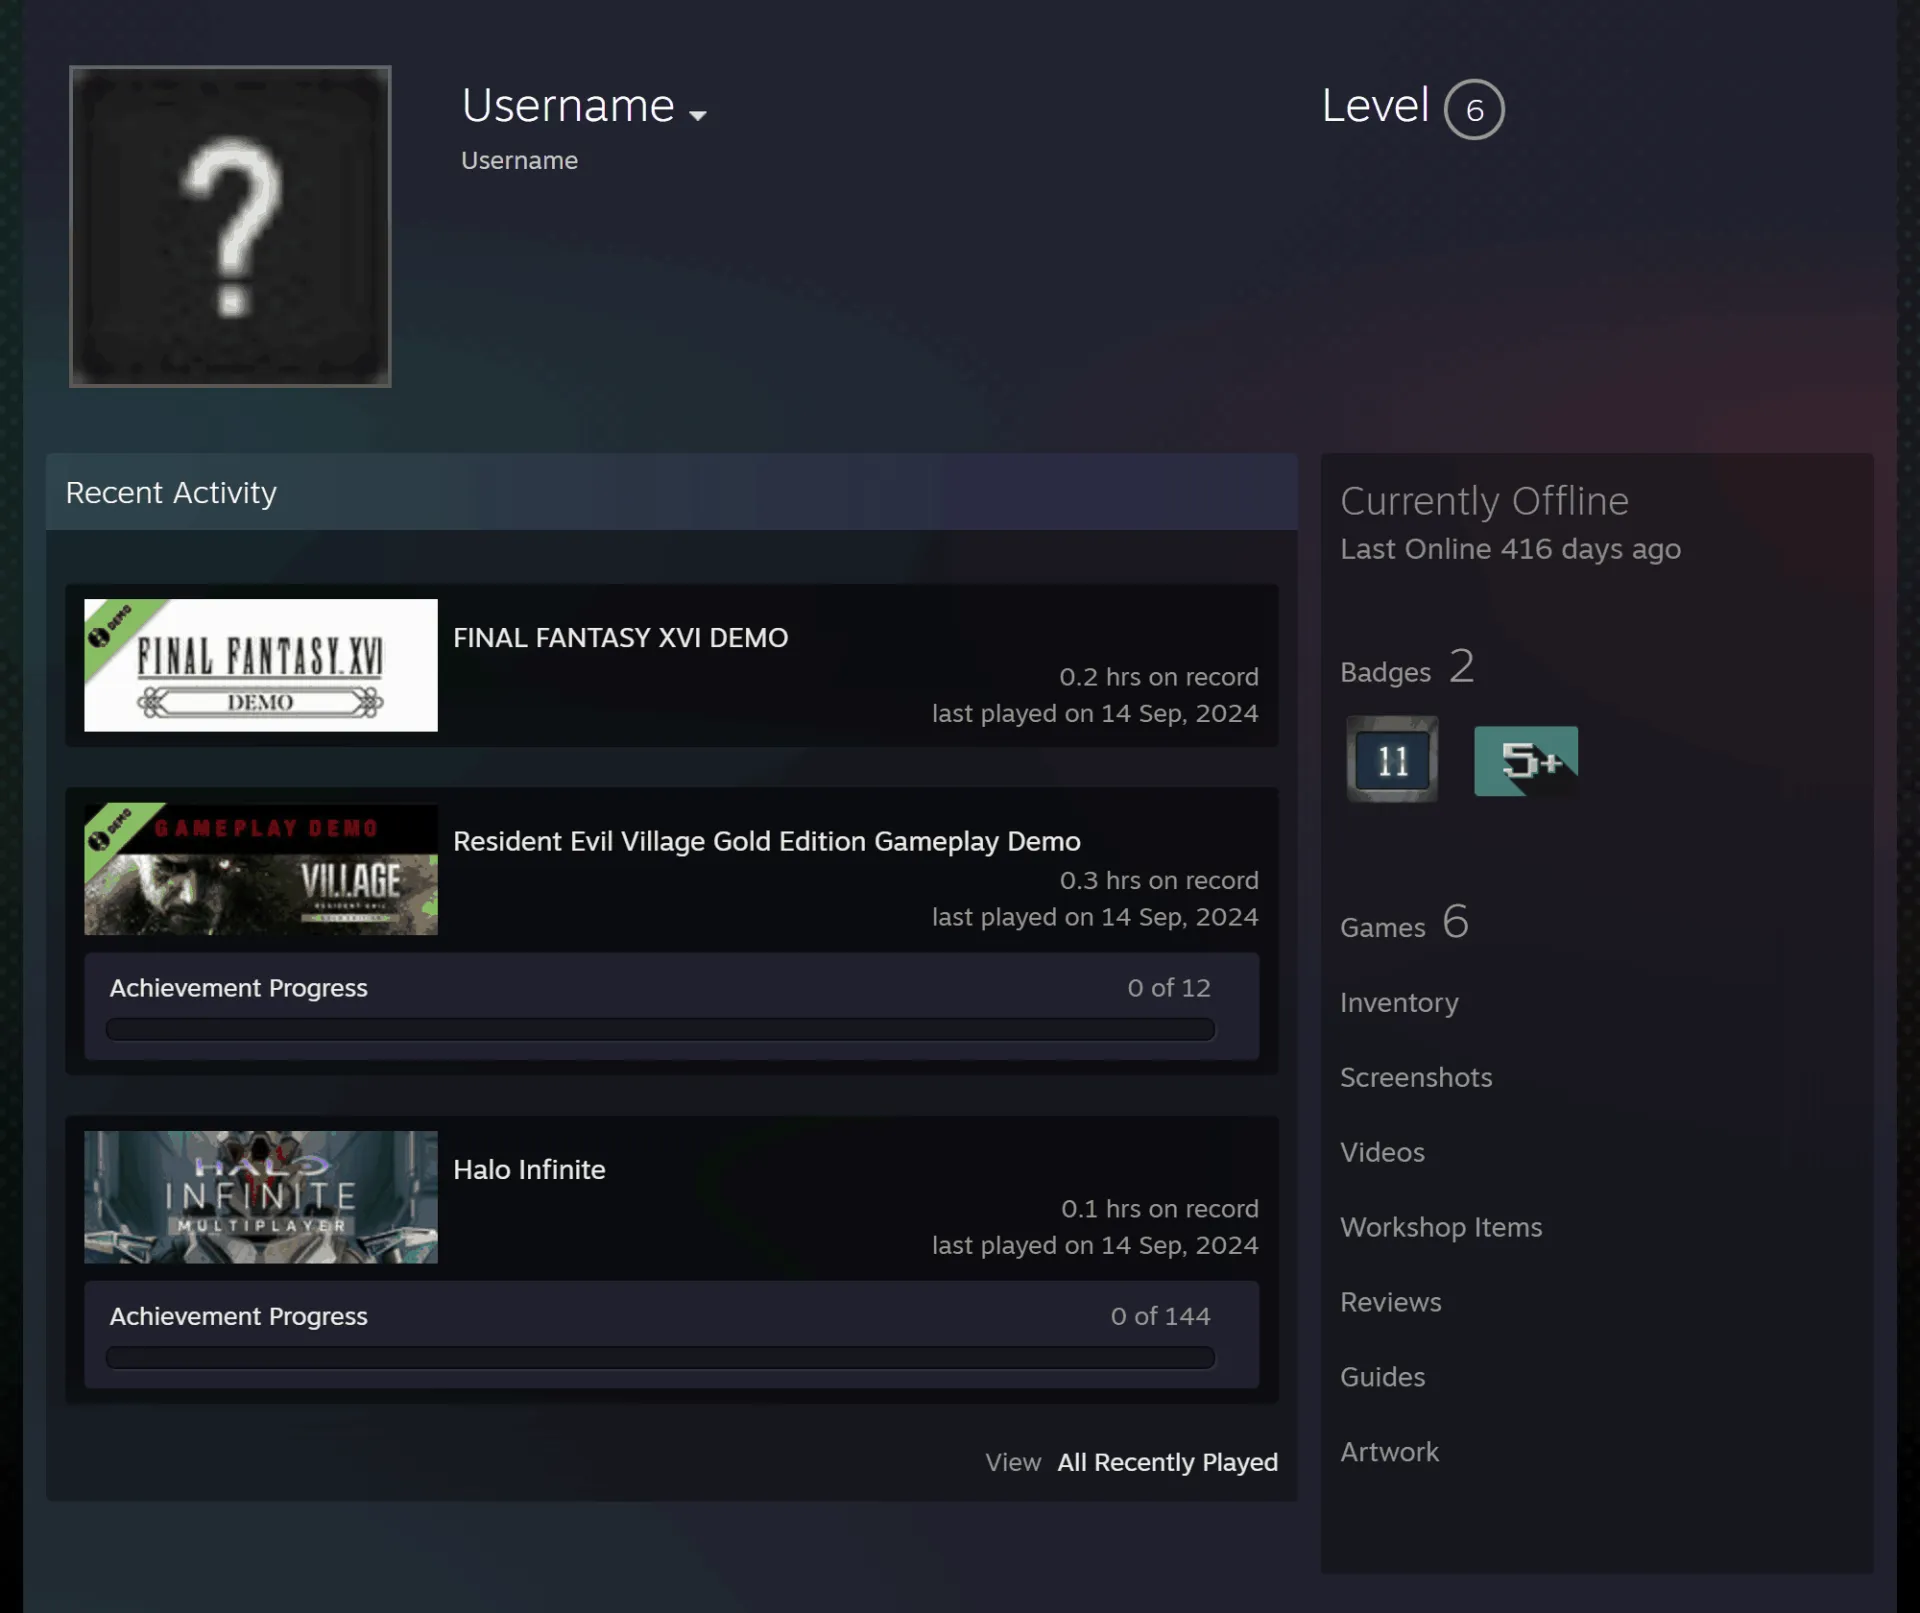
Task: Click the small Username subtitle below the name
Action: click(519, 161)
